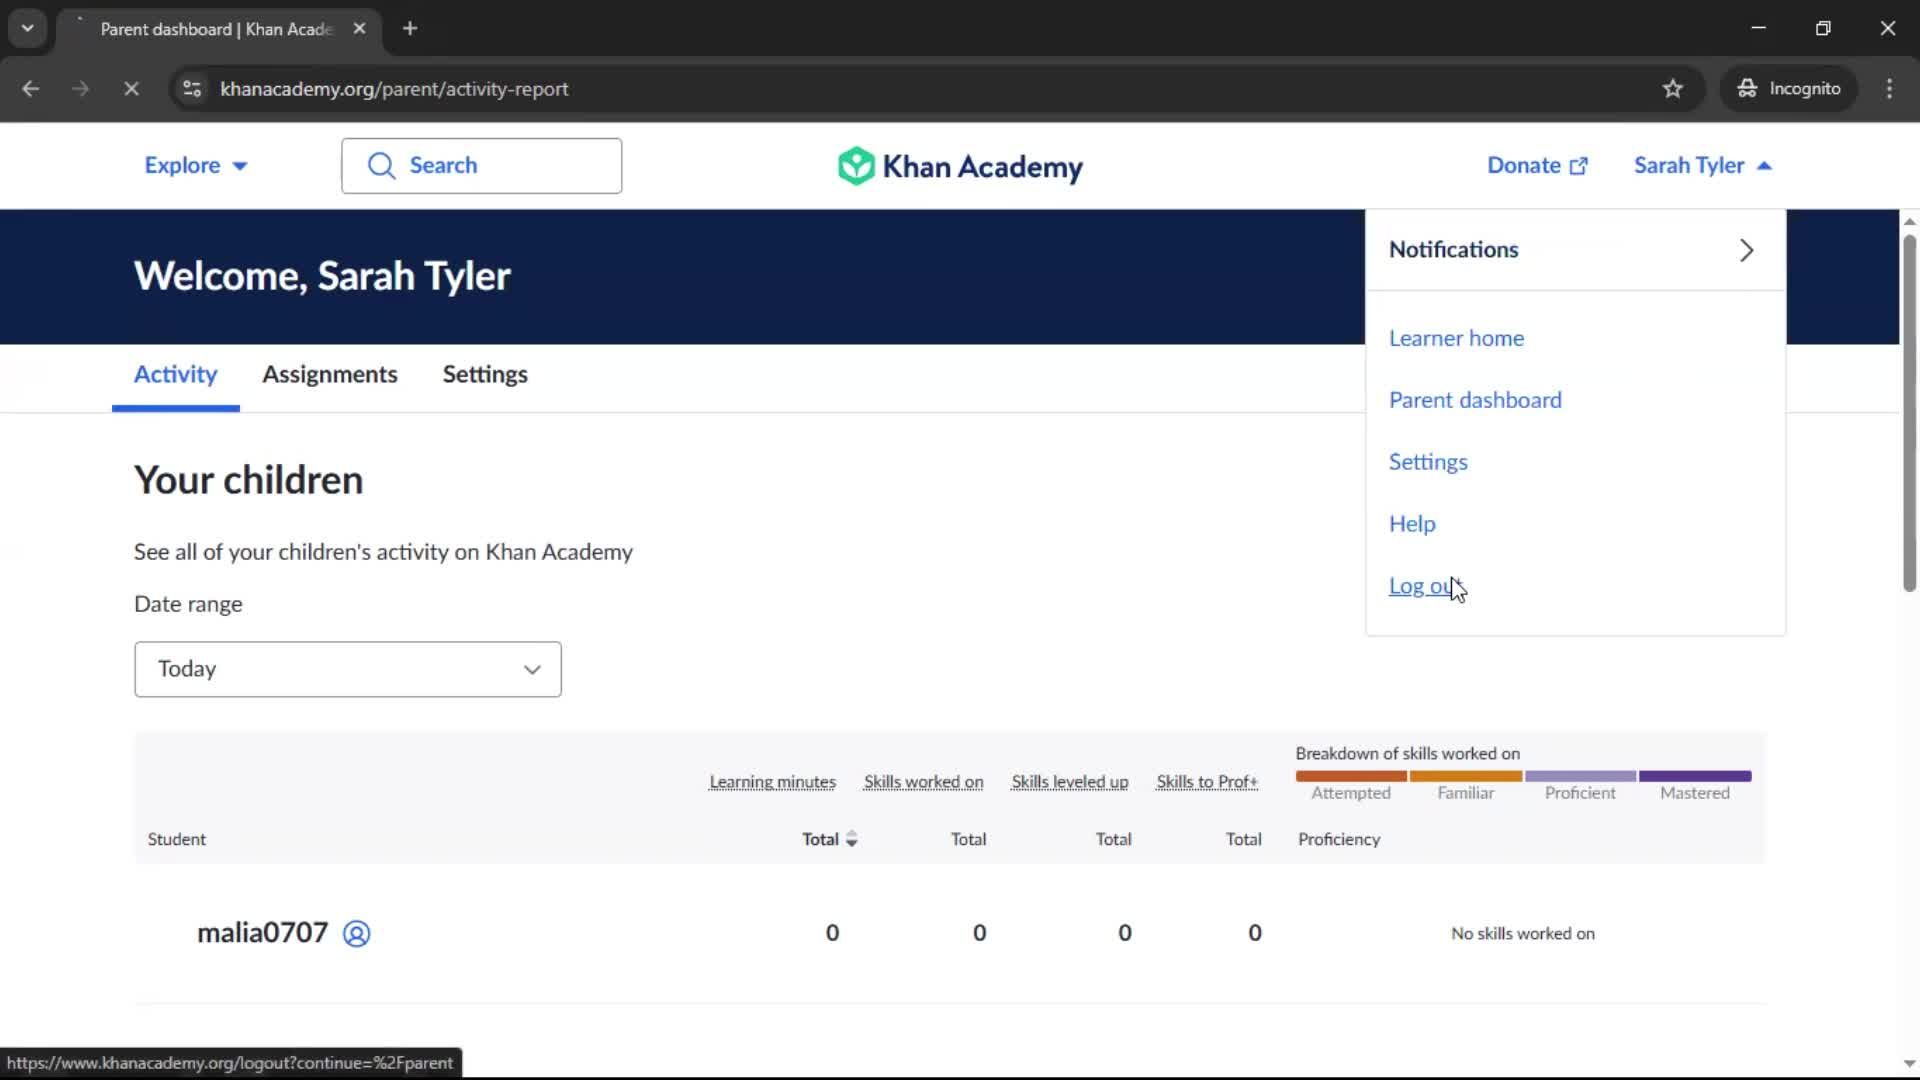Click the page vertical scrollbar
1920x1080 pixels.
[1909, 412]
